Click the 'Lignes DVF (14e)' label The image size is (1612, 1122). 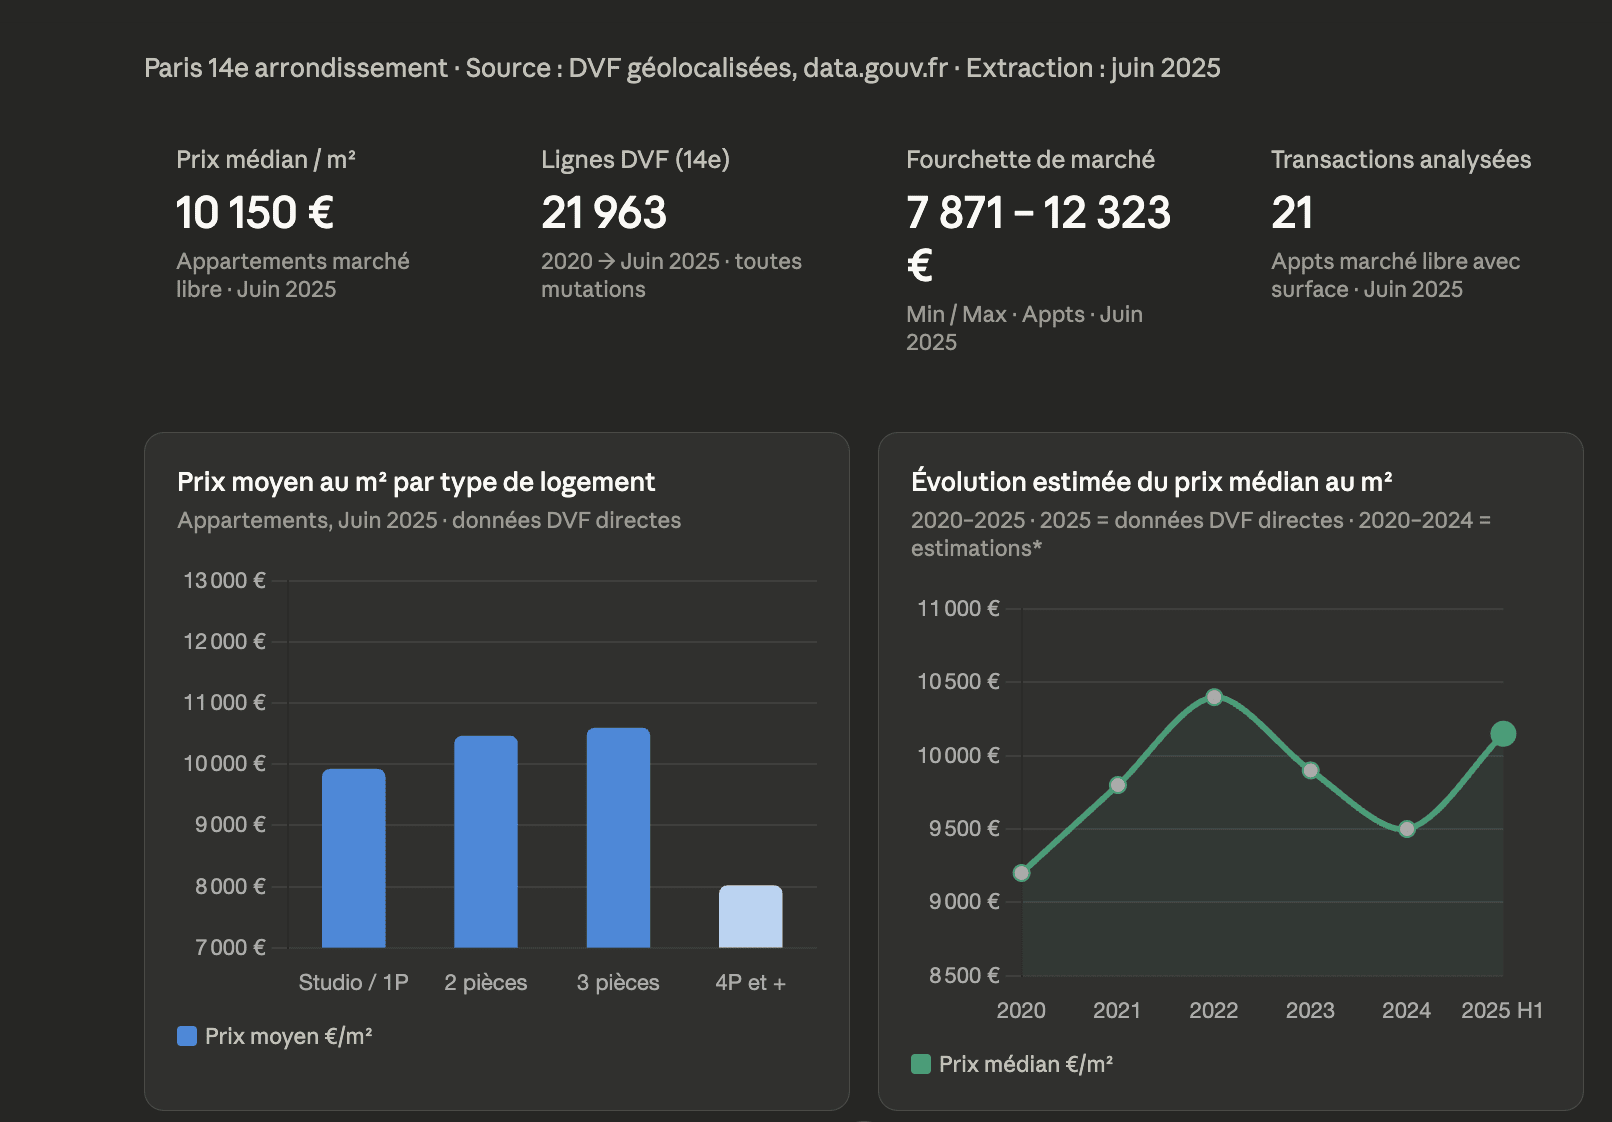(x=636, y=160)
